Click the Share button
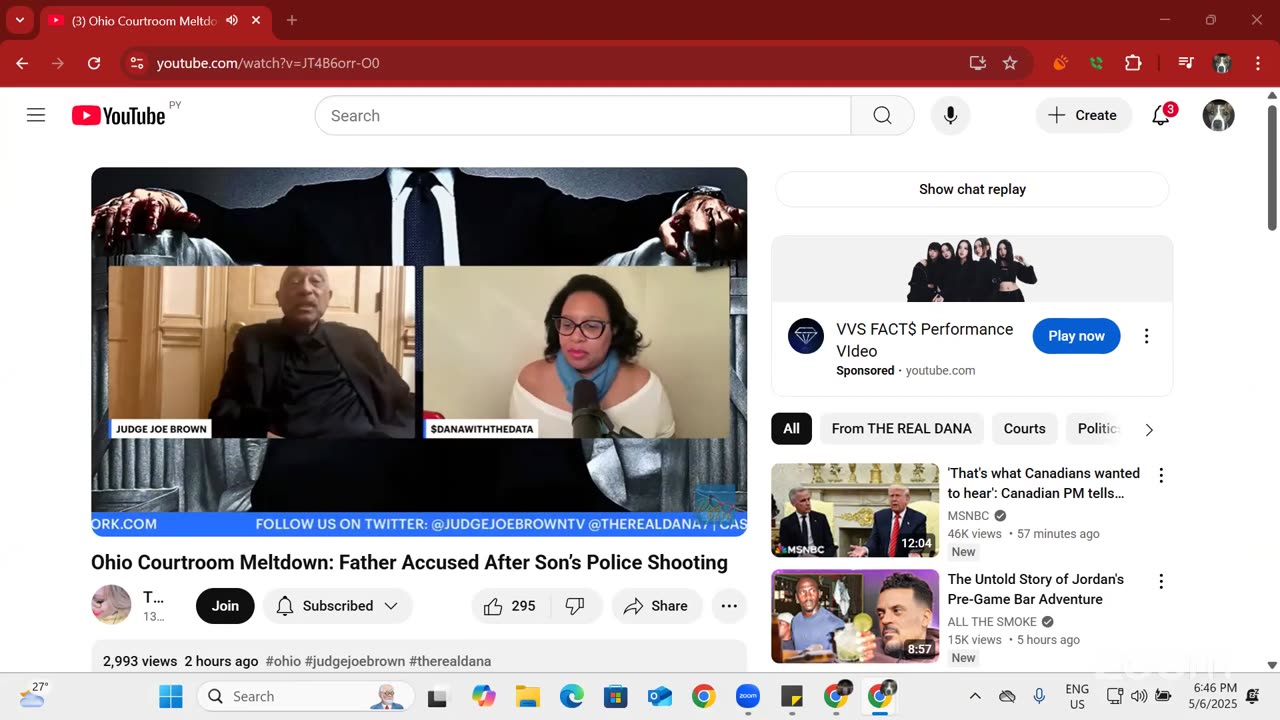Screen dimensions: 1280x720 [656, 606]
